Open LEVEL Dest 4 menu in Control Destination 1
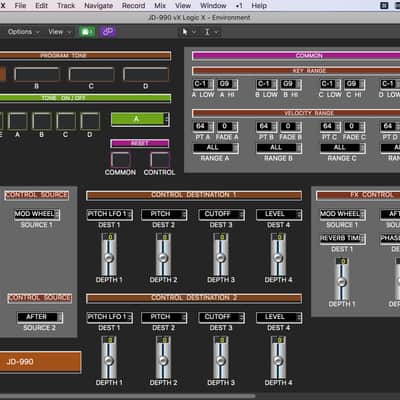This screenshot has height=400, width=400. (279, 214)
